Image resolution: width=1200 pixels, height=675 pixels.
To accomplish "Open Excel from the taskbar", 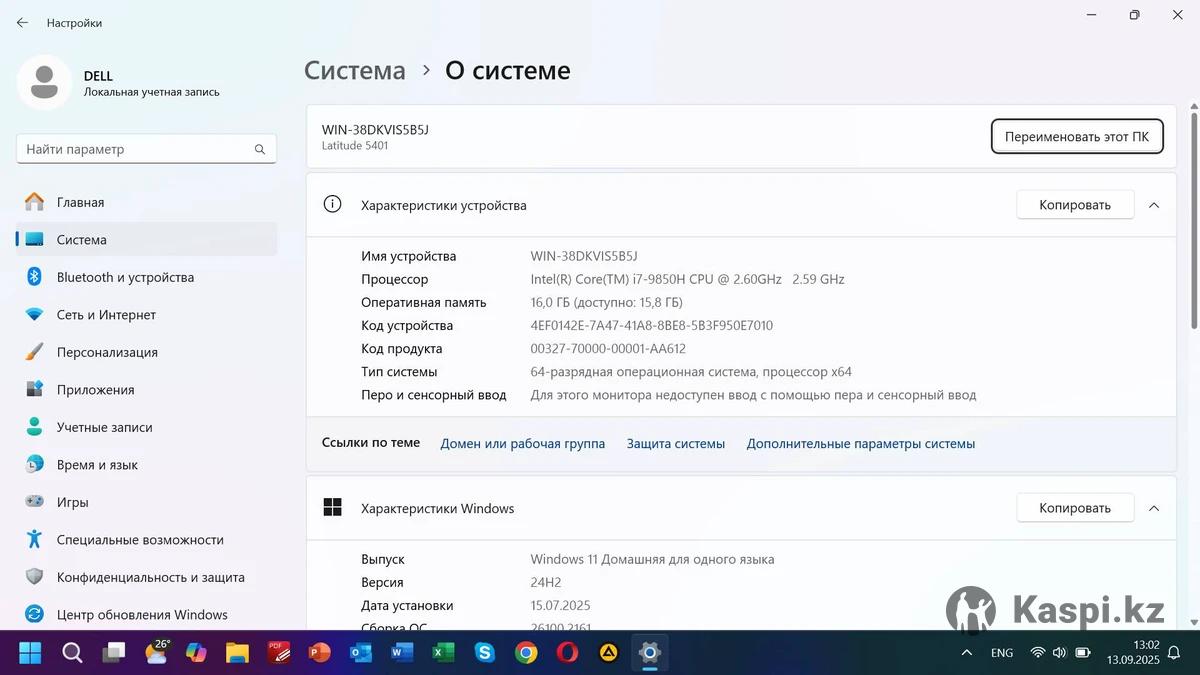I will [443, 653].
